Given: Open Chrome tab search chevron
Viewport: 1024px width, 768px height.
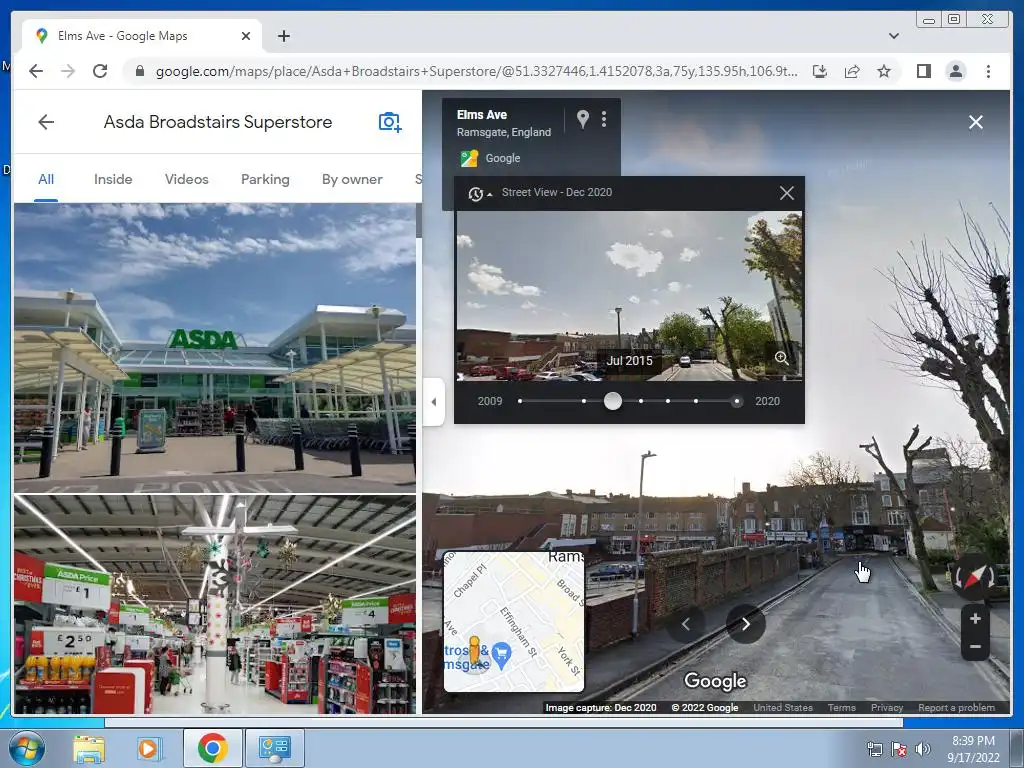Looking at the screenshot, I should [893, 36].
